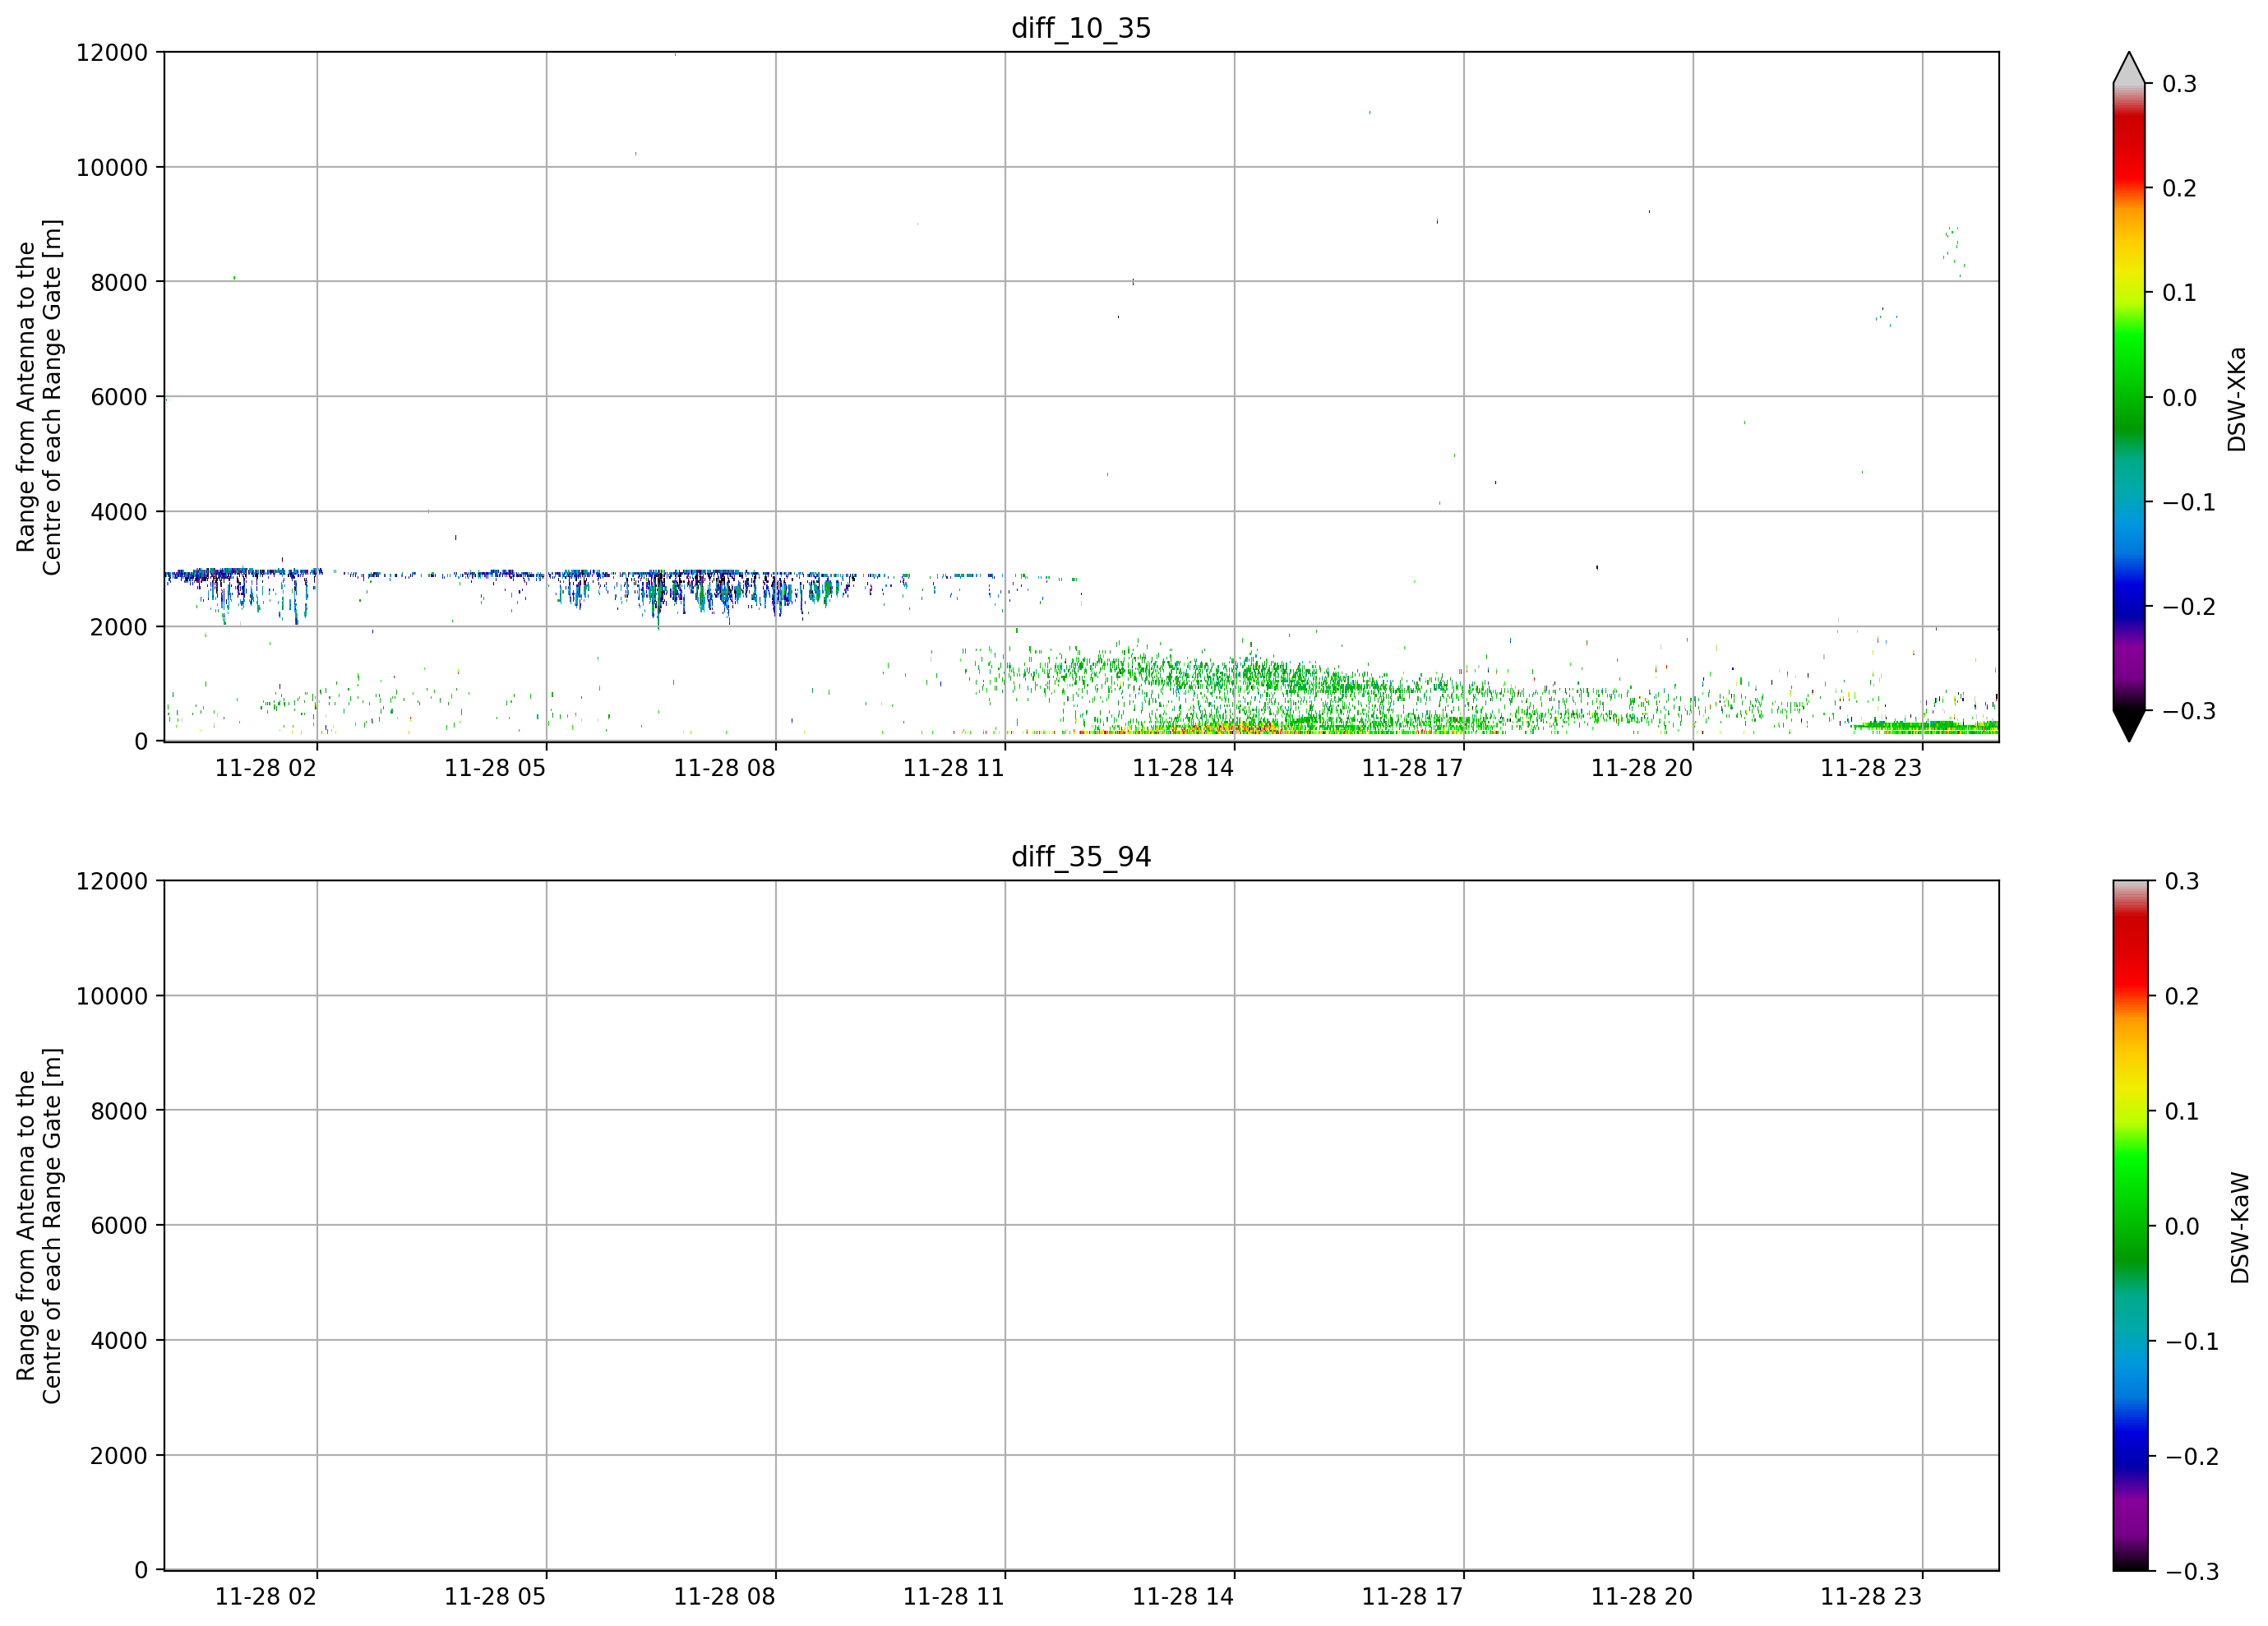Click the '0.0' tick on the DSW-KaW colorbar
This screenshot has height=1626, width=2268.
[x=2182, y=1227]
